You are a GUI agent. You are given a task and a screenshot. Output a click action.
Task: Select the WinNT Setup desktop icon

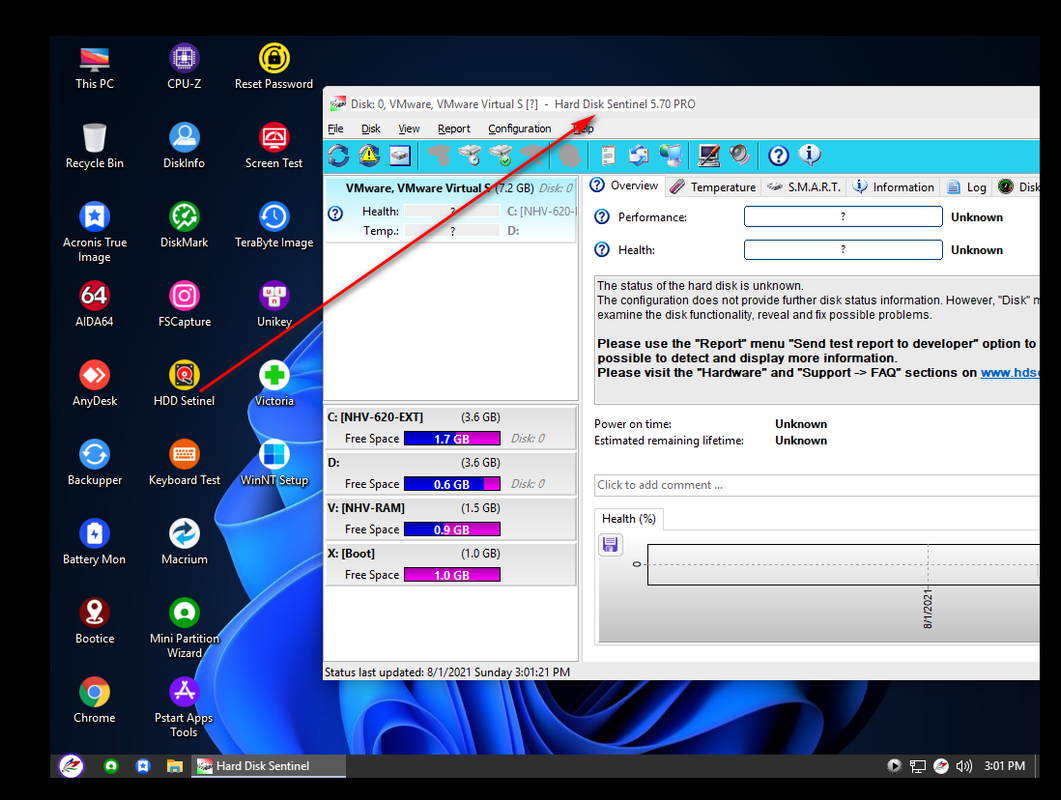[x=273, y=462]
